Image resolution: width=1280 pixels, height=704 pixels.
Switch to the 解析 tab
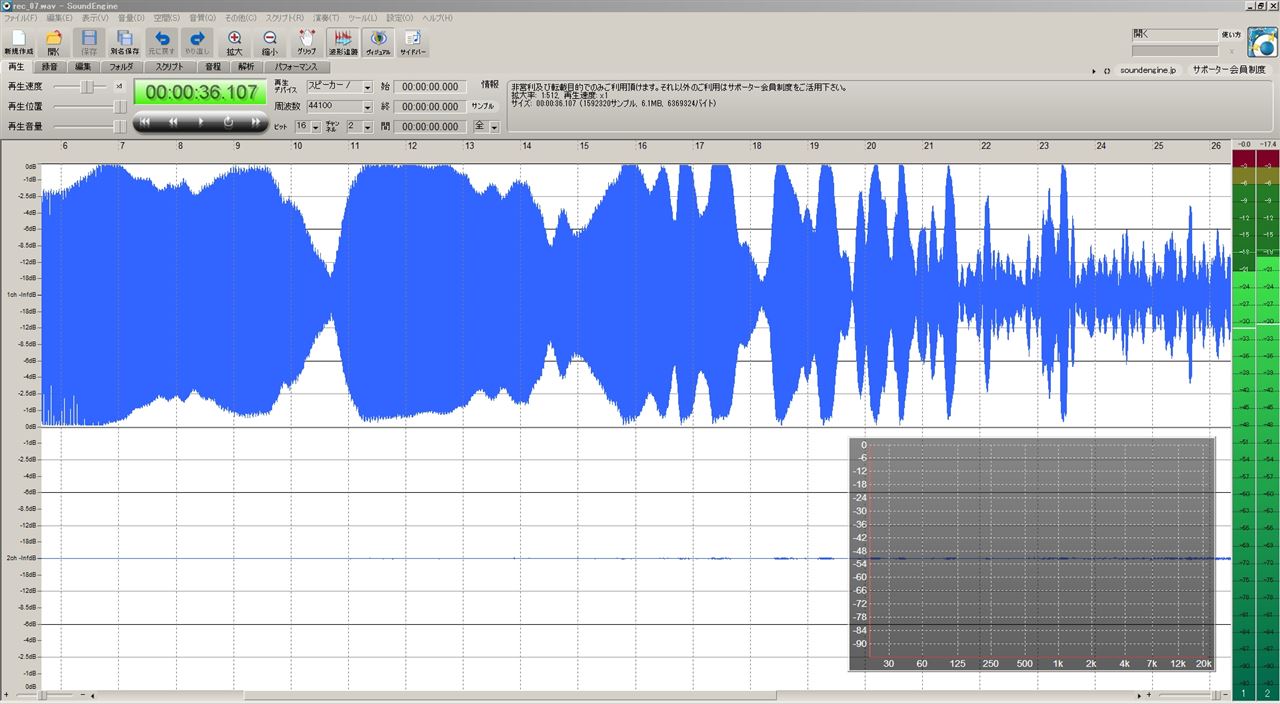point(245,67)
